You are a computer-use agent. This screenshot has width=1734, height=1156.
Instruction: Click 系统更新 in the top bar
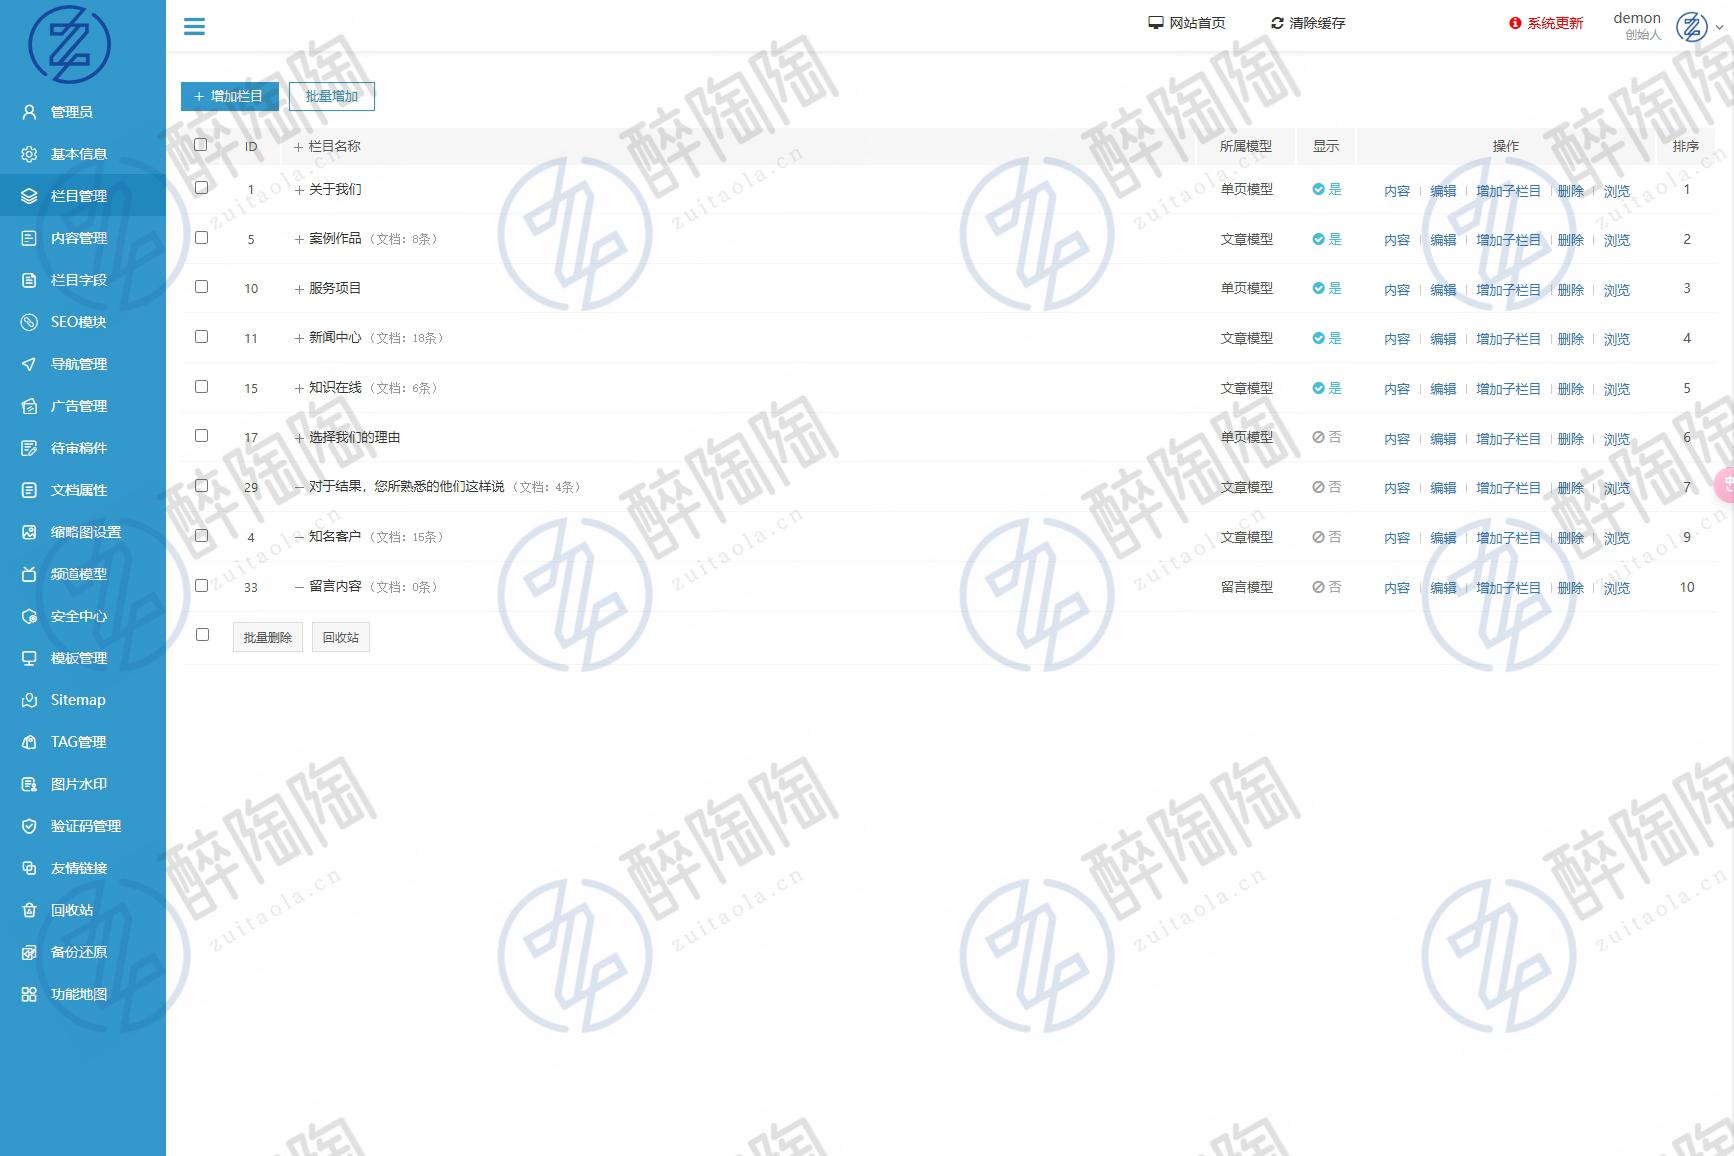pyautogui.click(x=1546, y=23)
